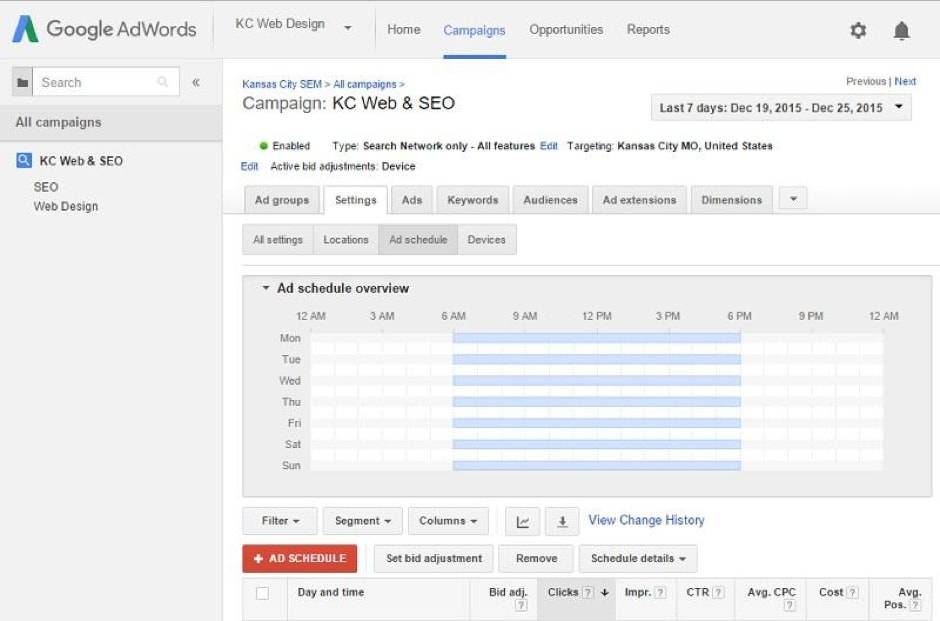Switch to the Ad extensions tab

639,200
